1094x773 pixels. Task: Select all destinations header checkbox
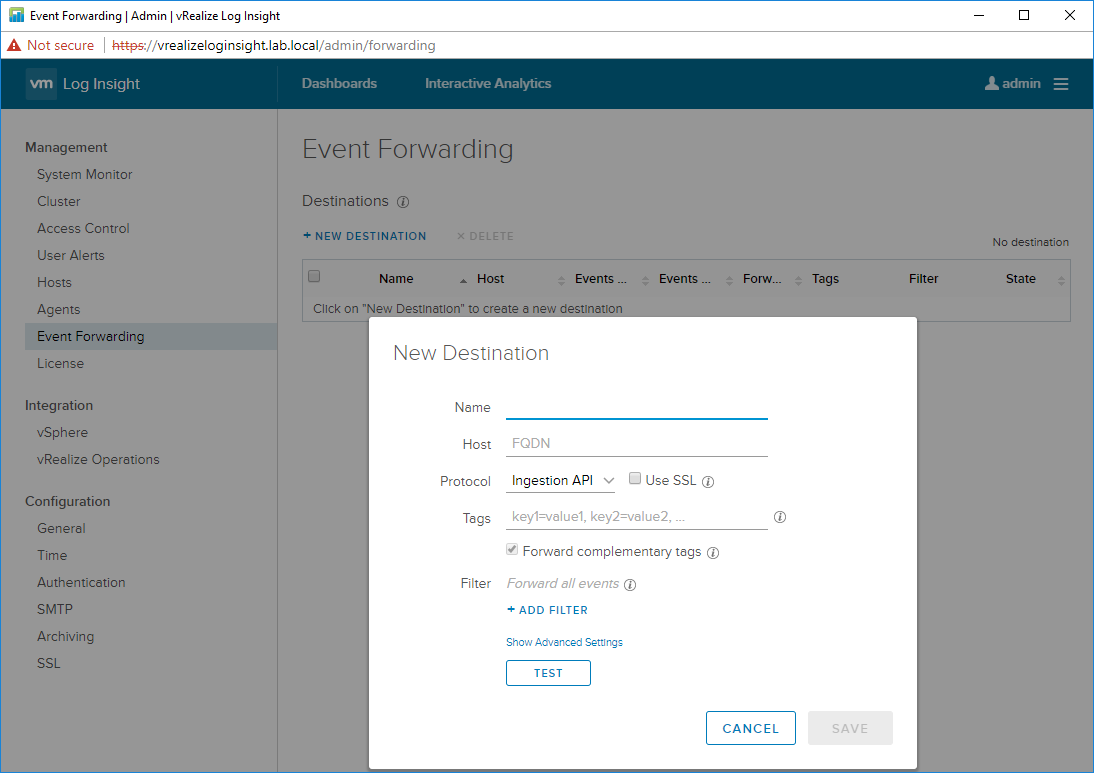click(314, 276)
